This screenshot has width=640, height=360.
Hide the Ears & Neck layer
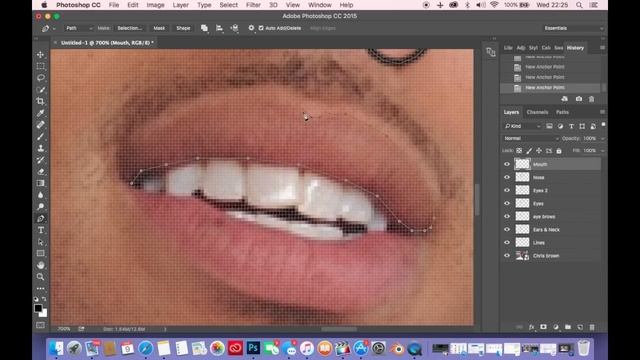pyautogui.click(x=507, y=229)
